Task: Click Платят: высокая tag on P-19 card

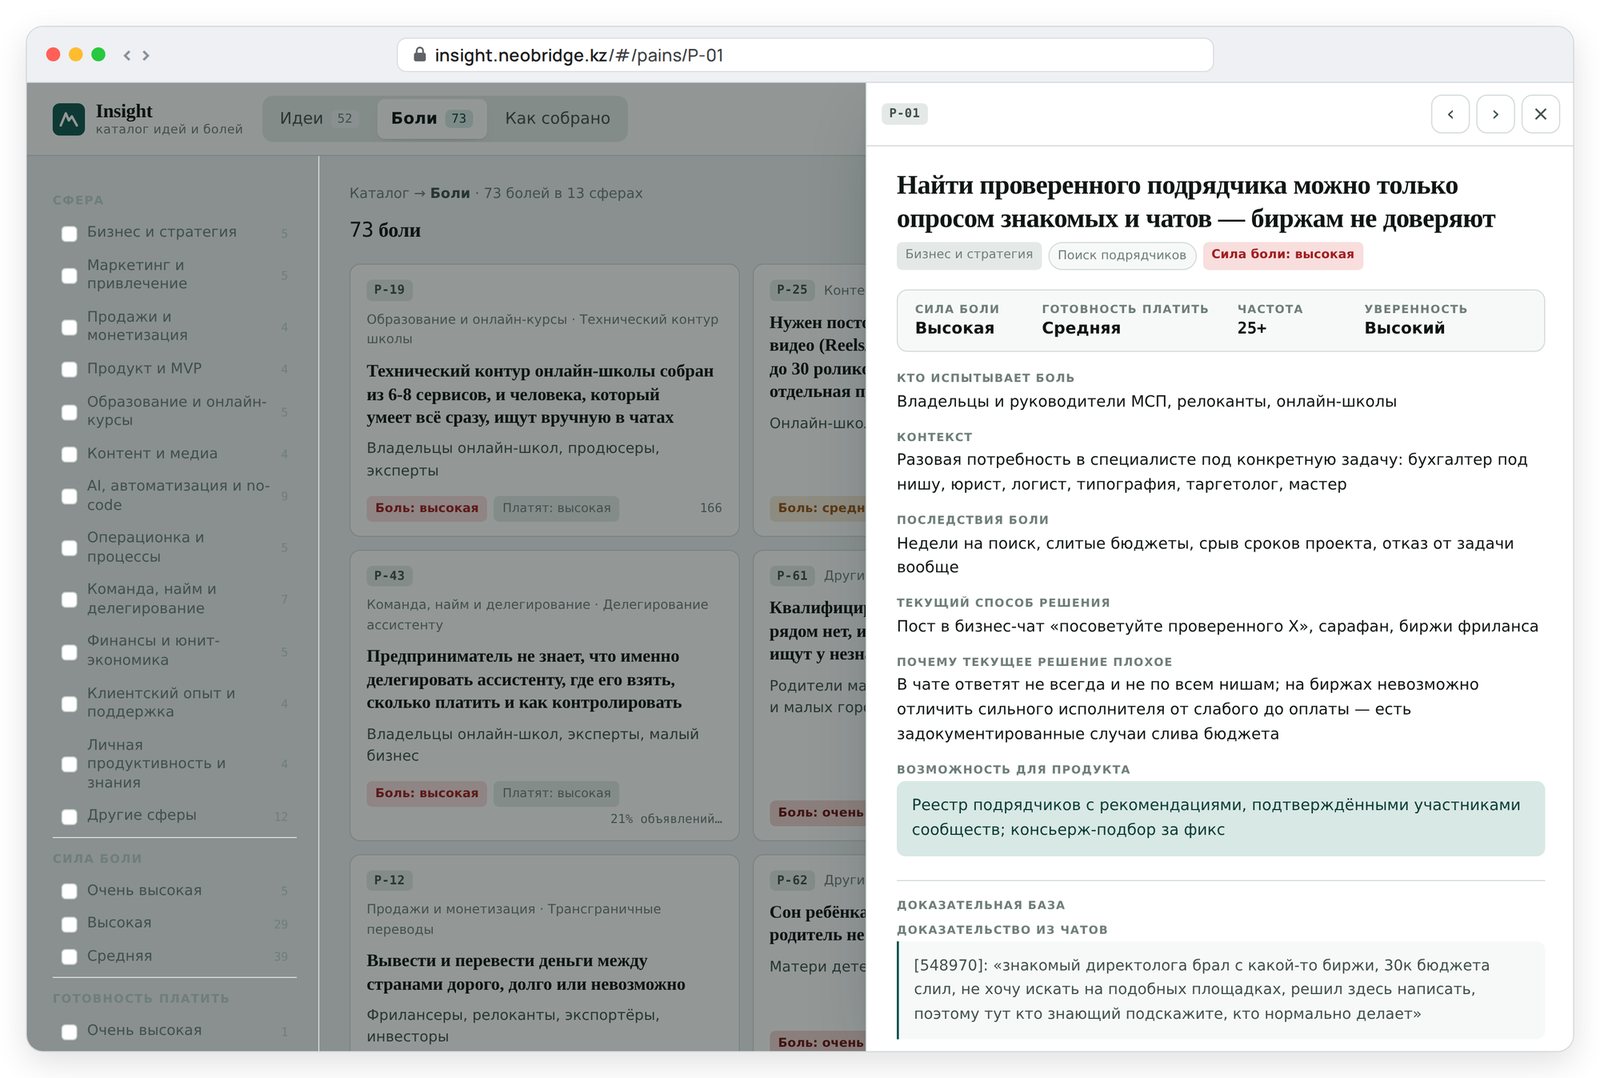Action: 556,508
